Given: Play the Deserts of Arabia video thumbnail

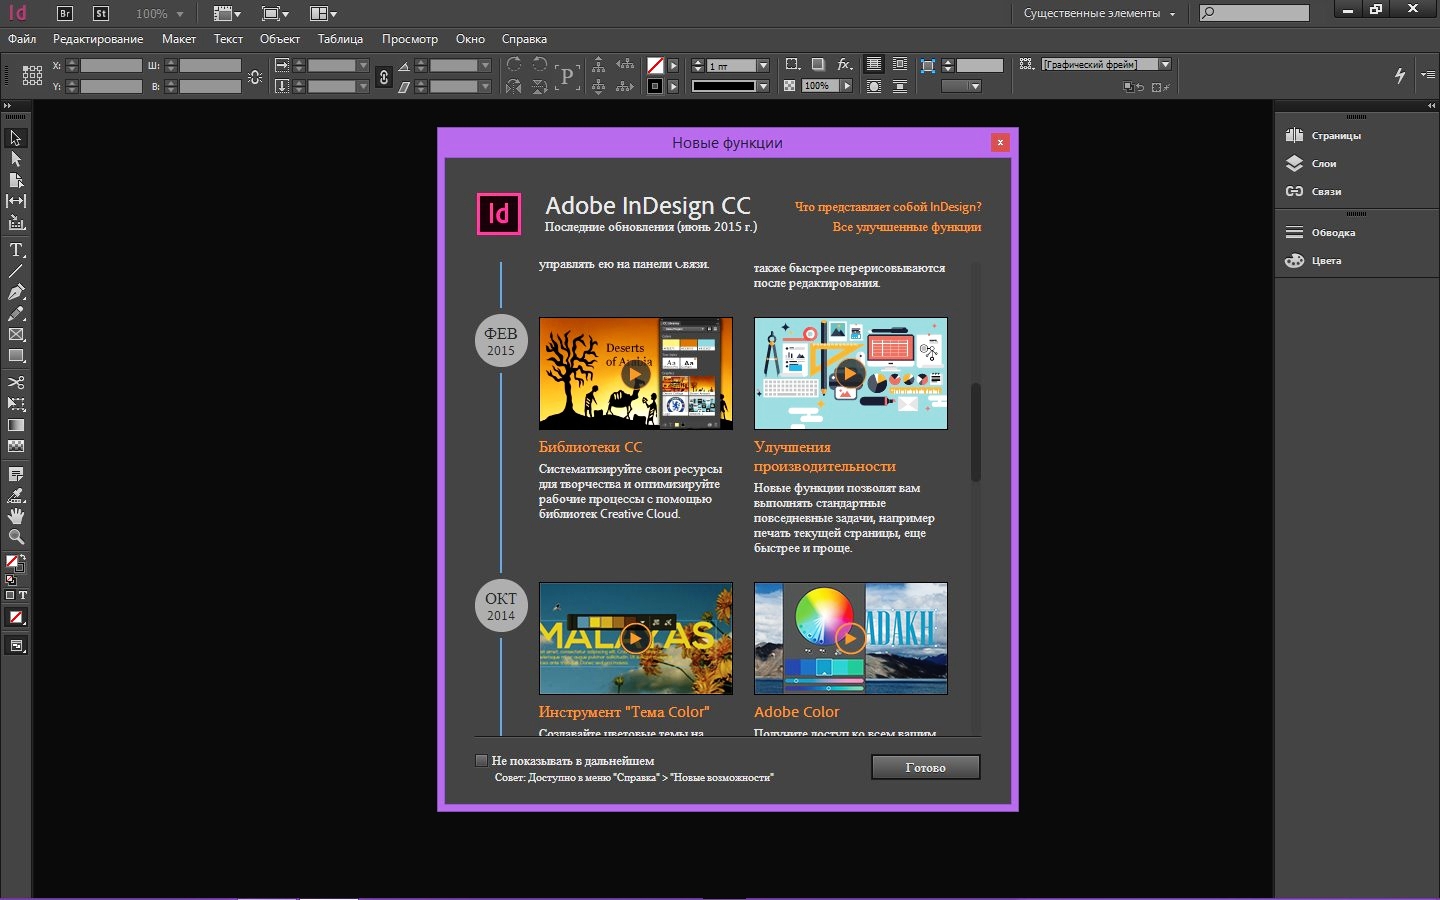Looking at the screenshot, I should coord(635,374).
